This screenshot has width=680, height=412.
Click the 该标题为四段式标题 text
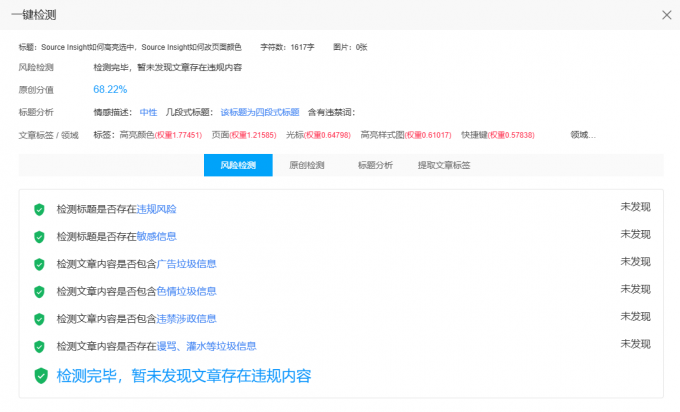(x=260, y=112)
